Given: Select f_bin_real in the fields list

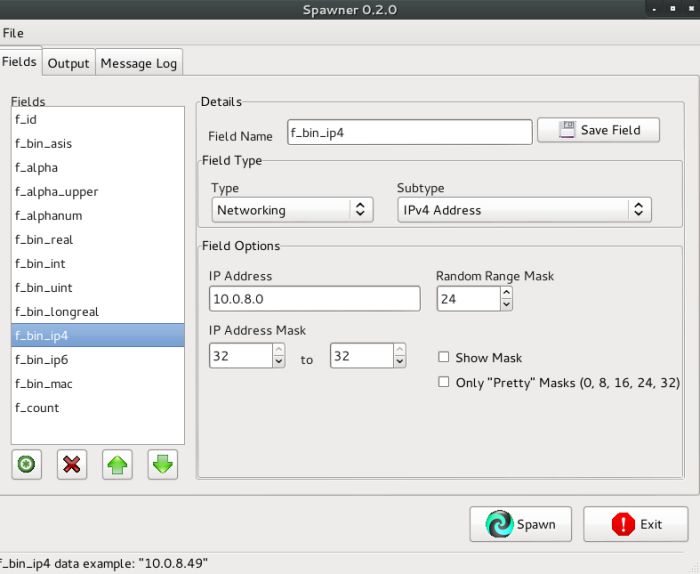Looking at the screenshot, I should 98,240.
